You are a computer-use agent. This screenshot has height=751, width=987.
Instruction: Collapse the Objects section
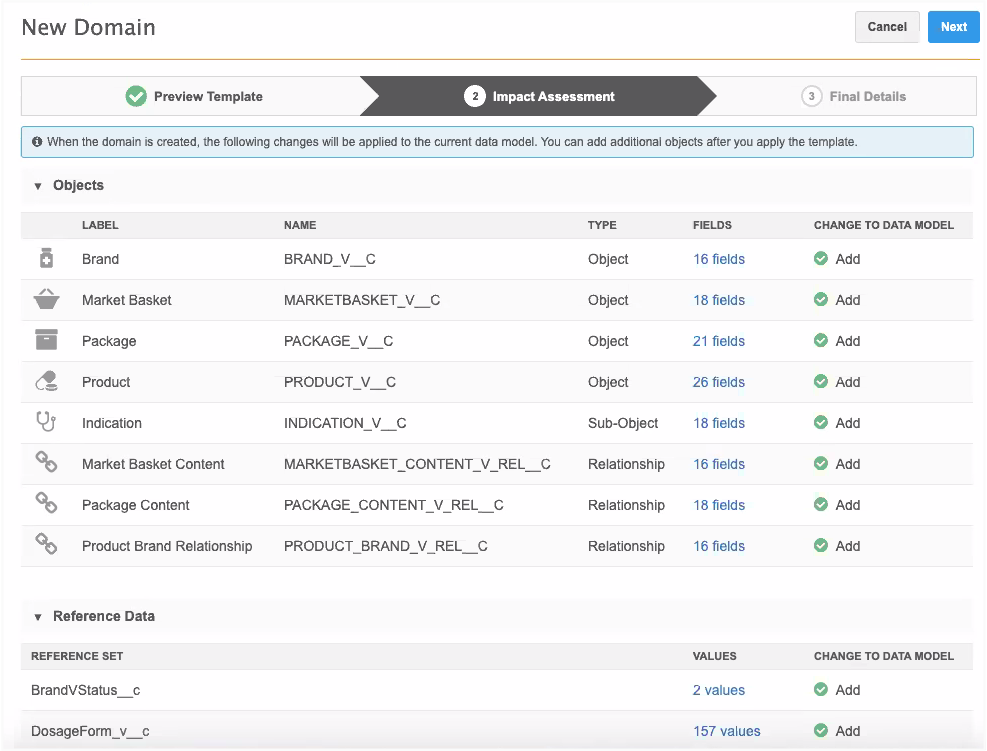38,186
